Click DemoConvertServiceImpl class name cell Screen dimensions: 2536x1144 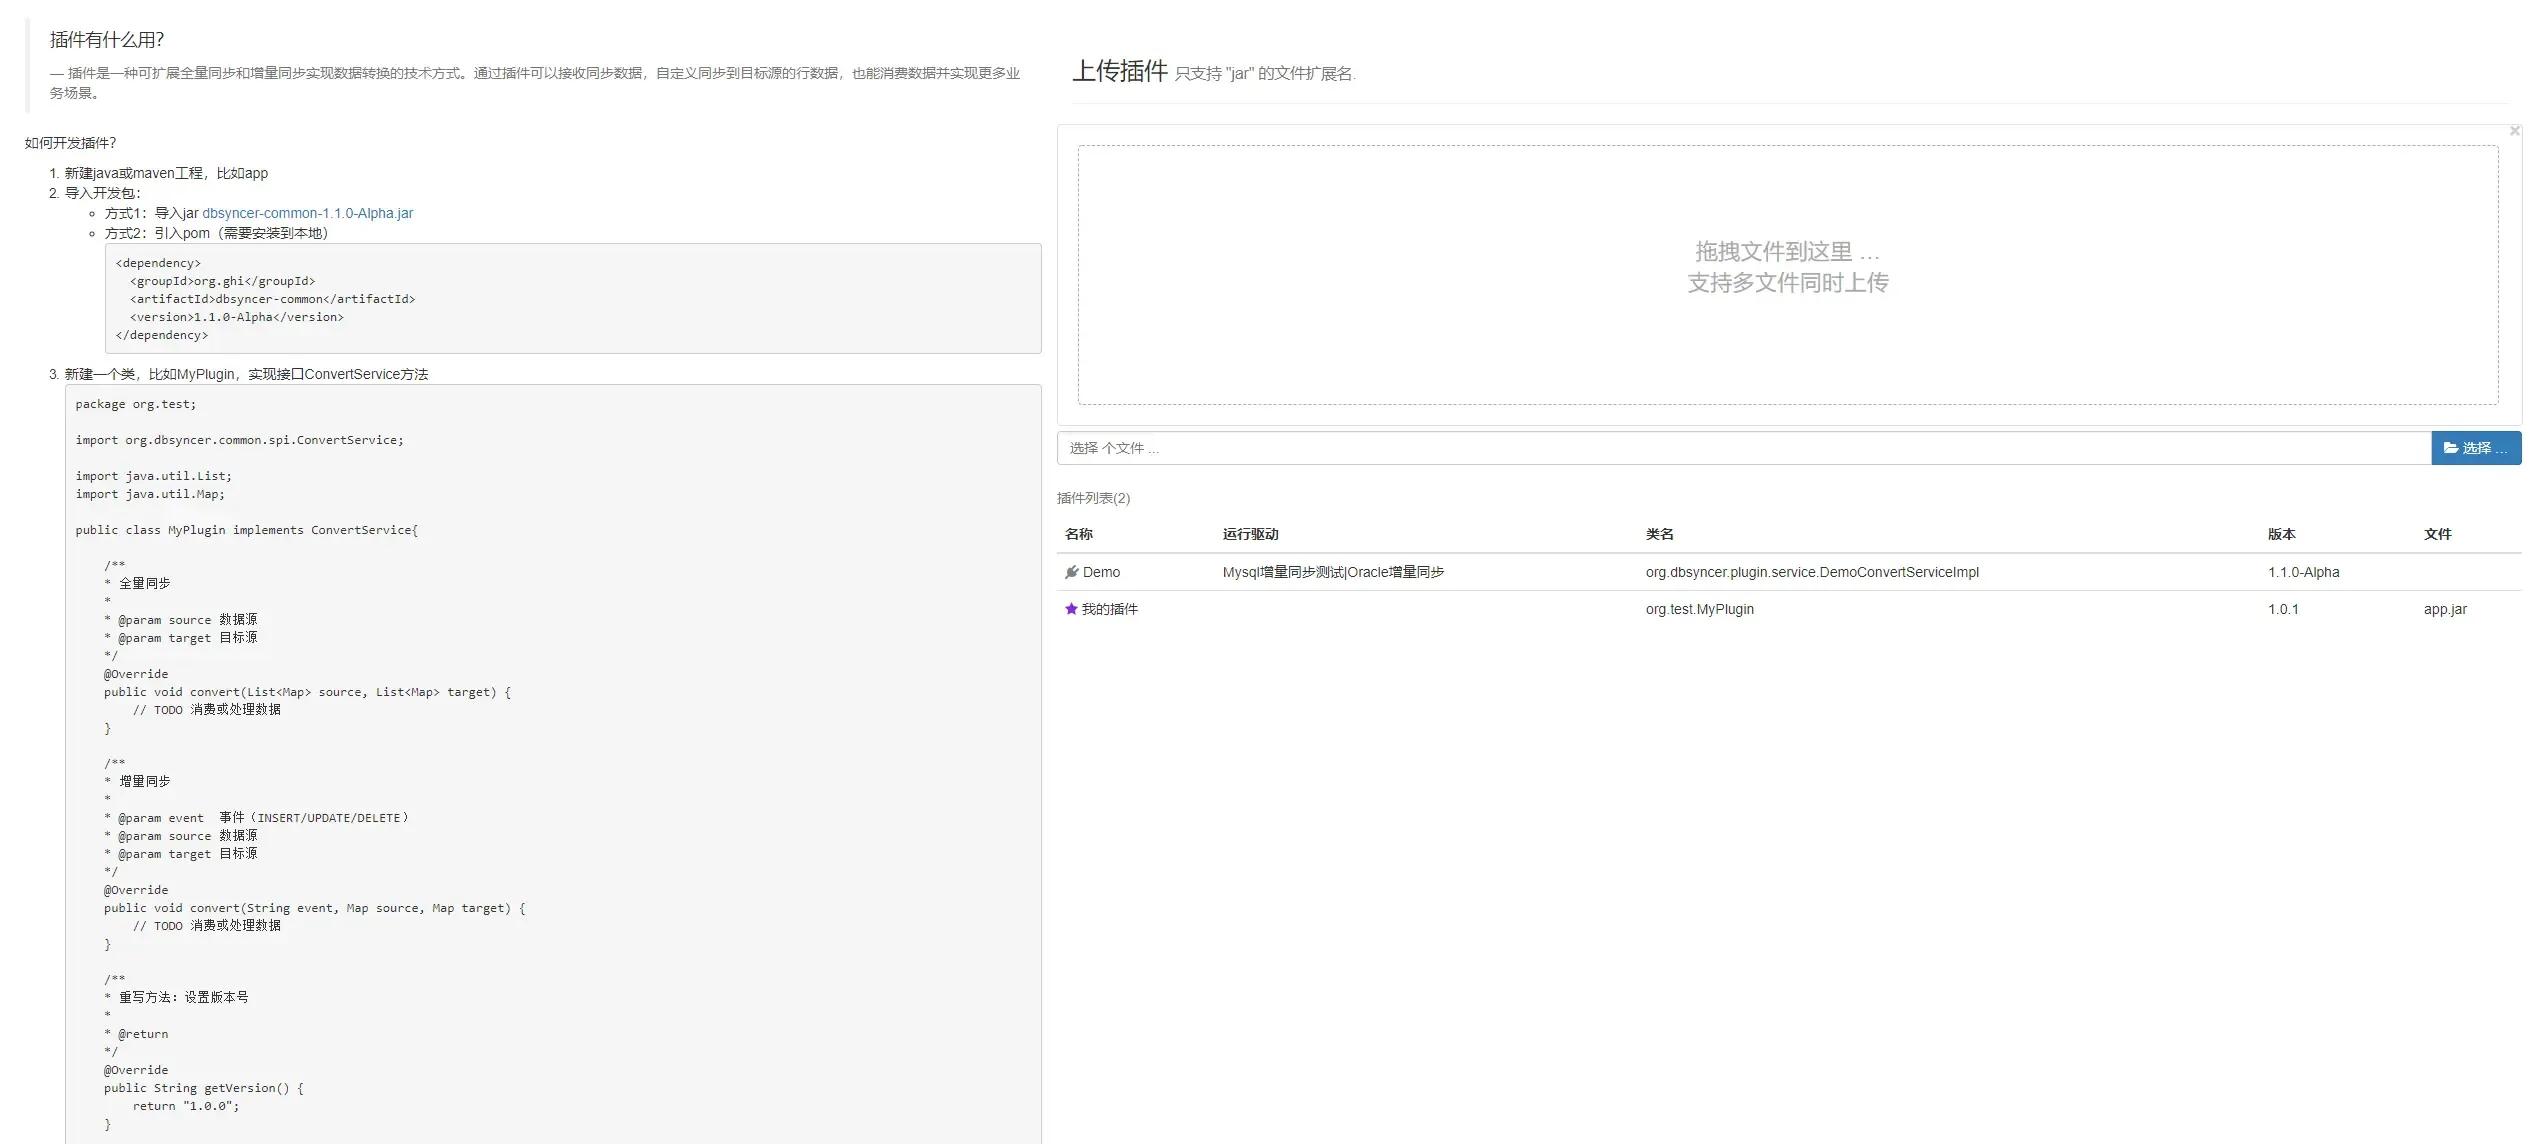point(1811,572)
